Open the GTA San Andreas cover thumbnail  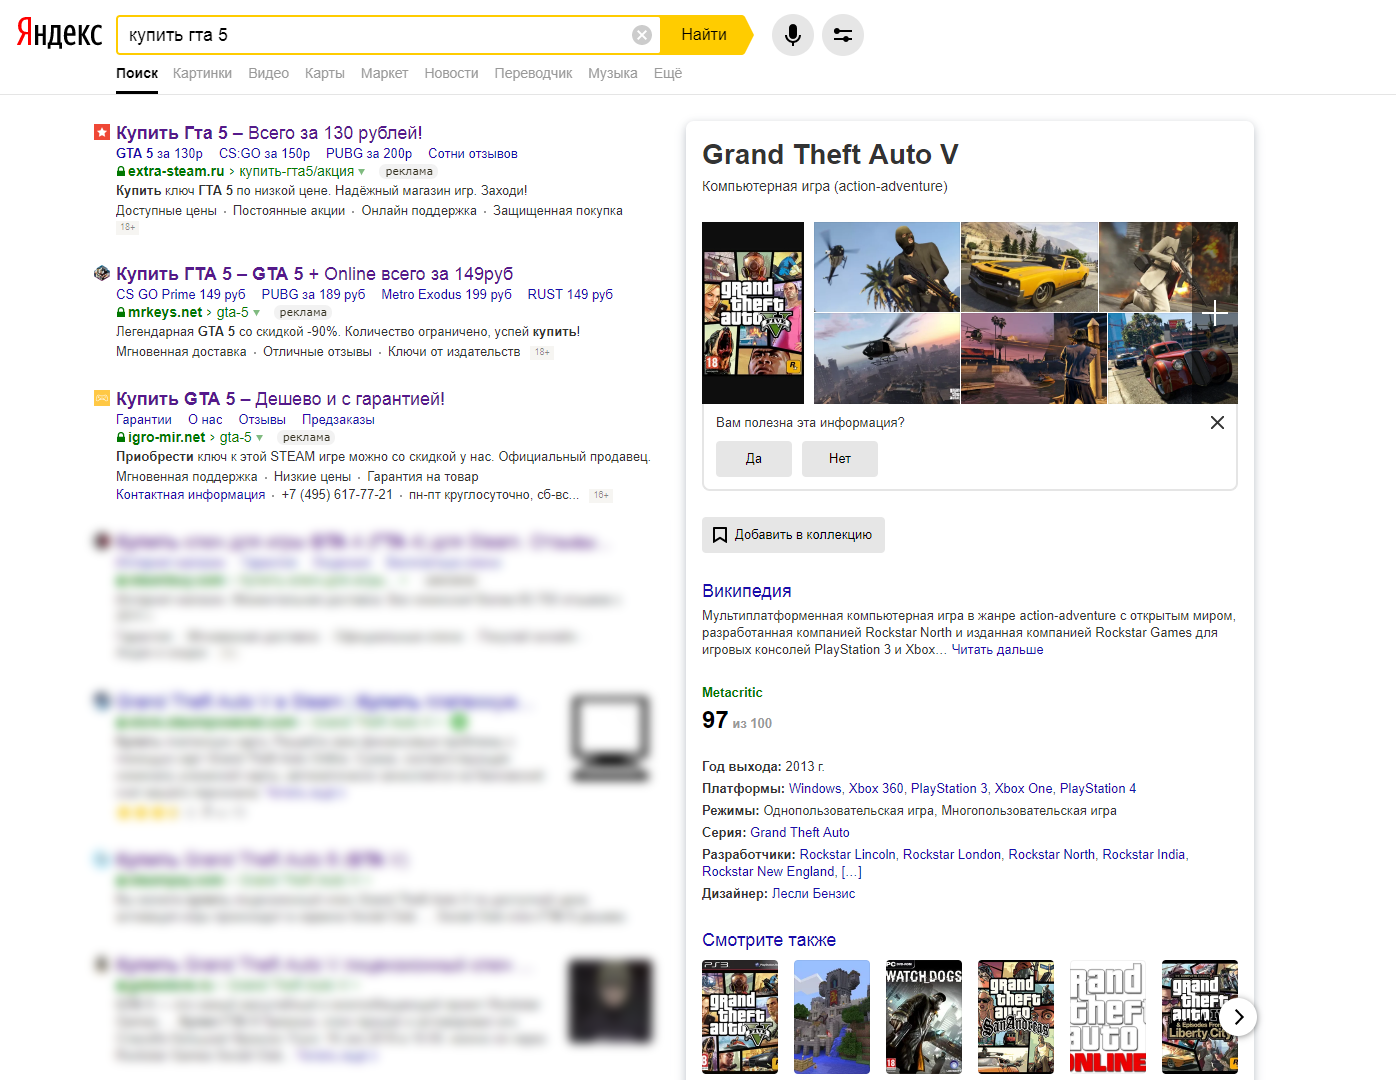(1016, 1017)
